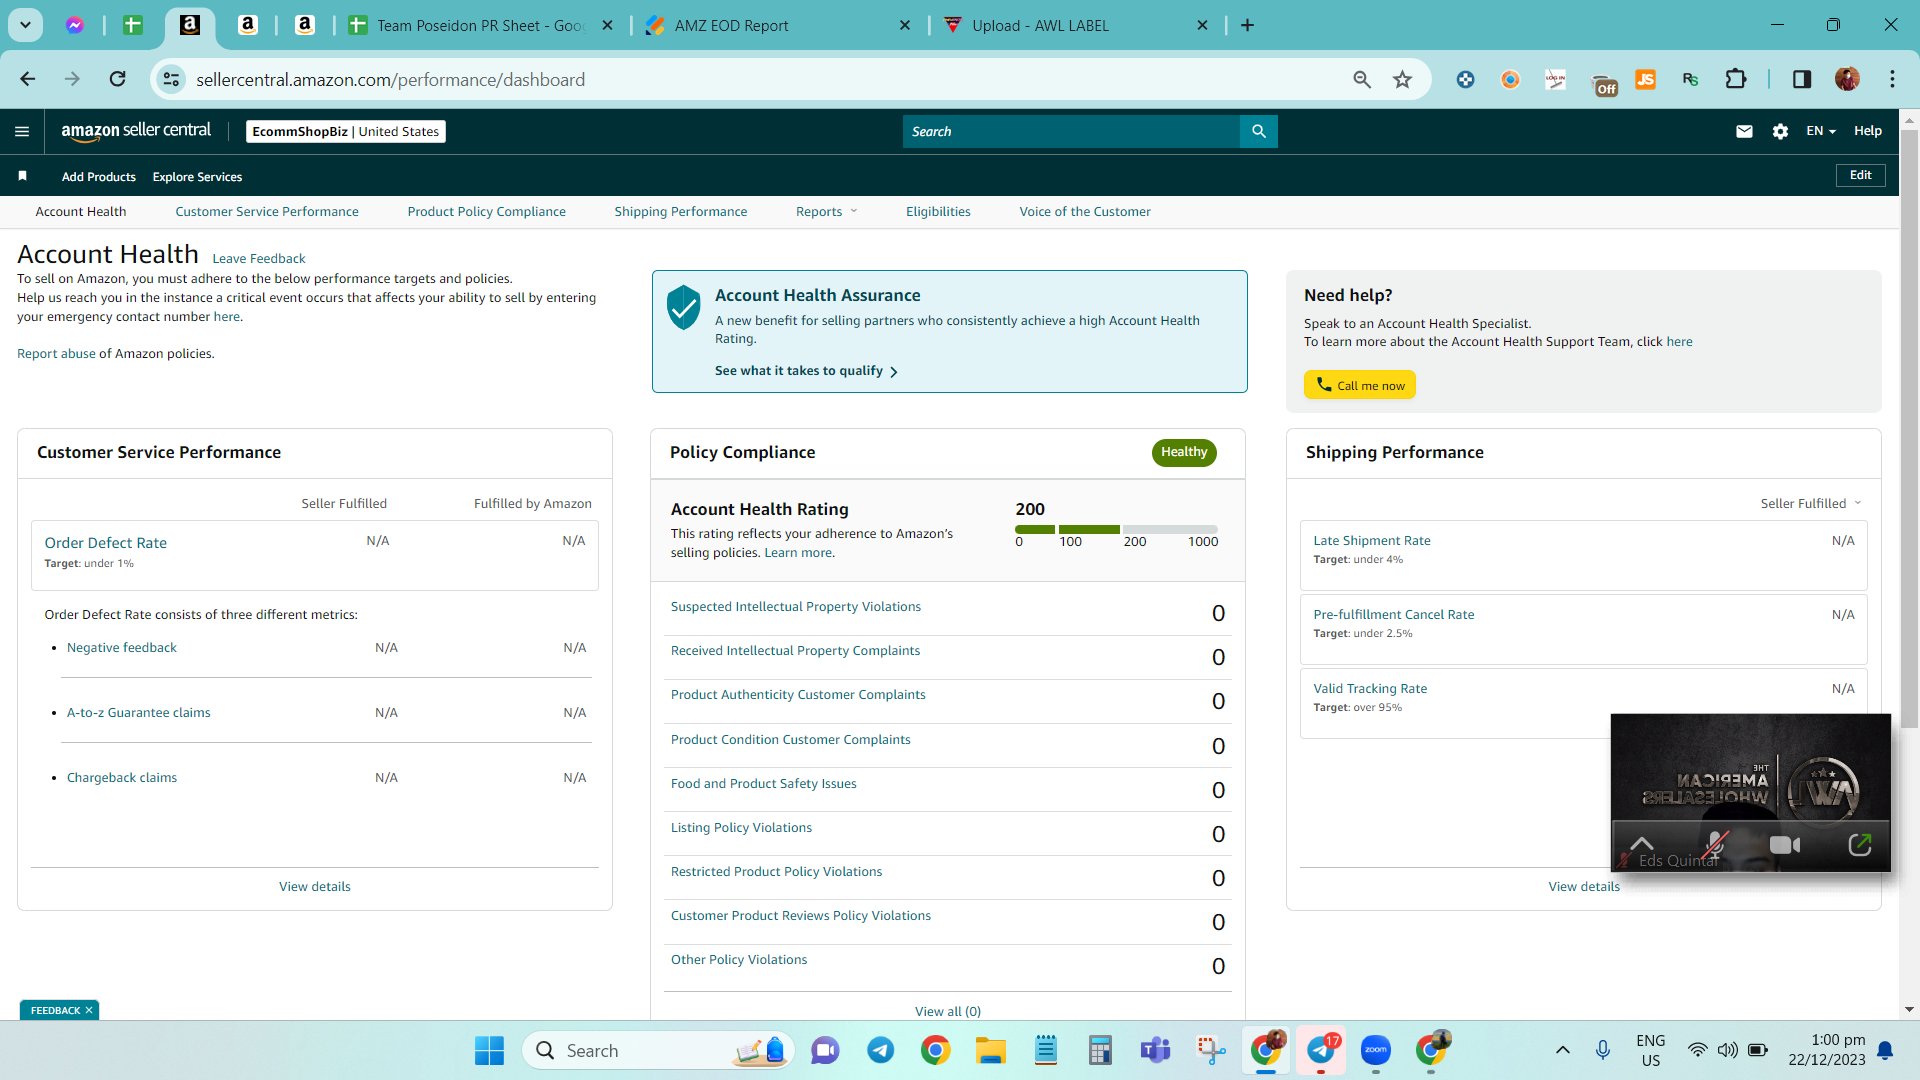This screenshot has width=1920, height=1080.
Task: Open Zoom from the taskbar
Action: pyautogui.click(x=1376, y=1050)
